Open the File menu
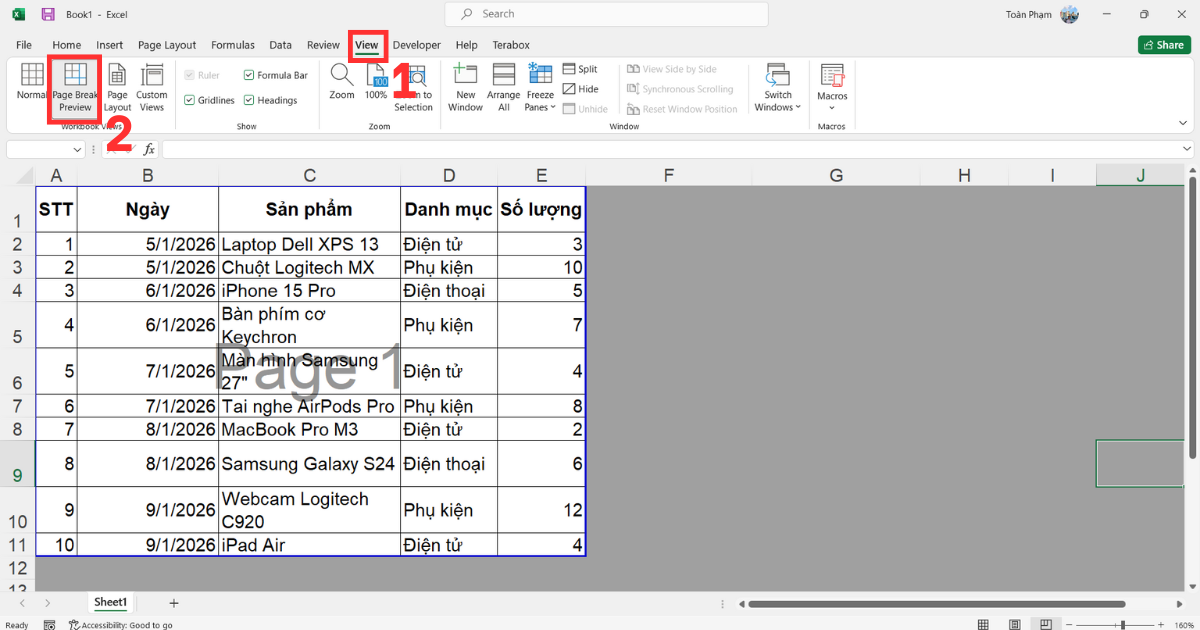This screenshot has height=630, width=1200. click(x=24, y=45)
